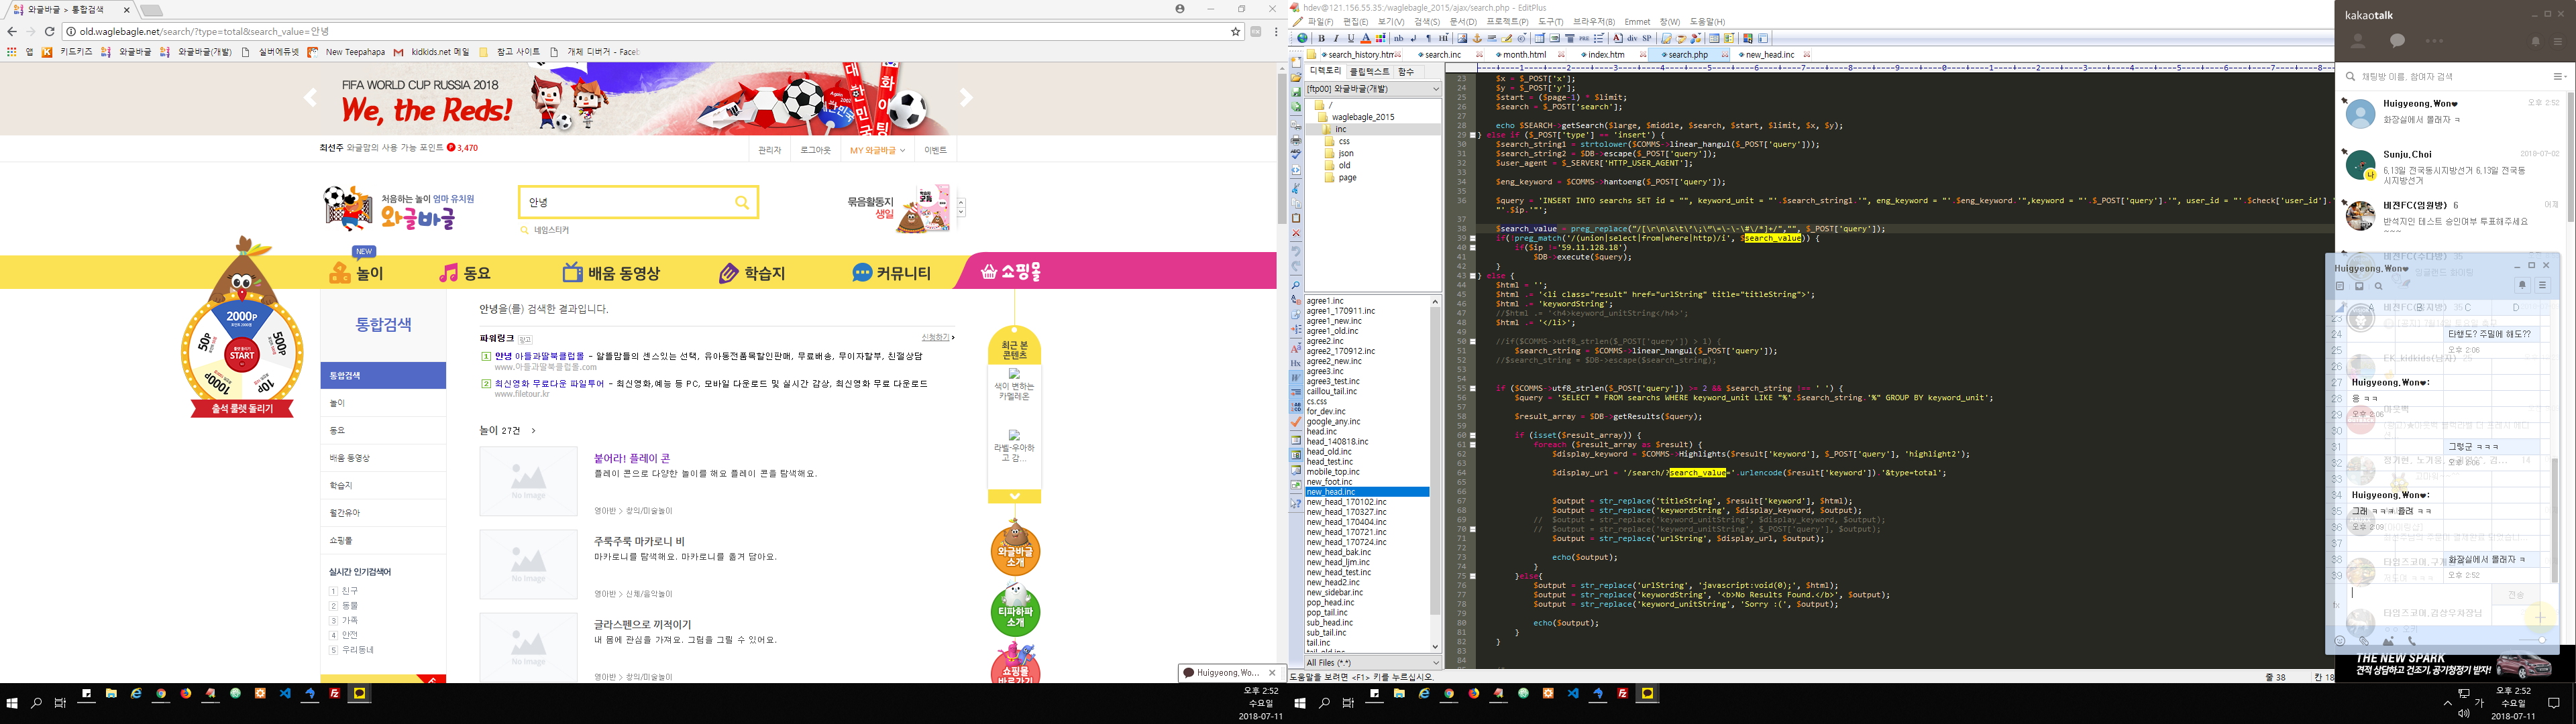Viewport: 2576px width, 724px height.
Task: Expand the yellow arrow under 최근 본 콘텐츠
Action: 1014,496
